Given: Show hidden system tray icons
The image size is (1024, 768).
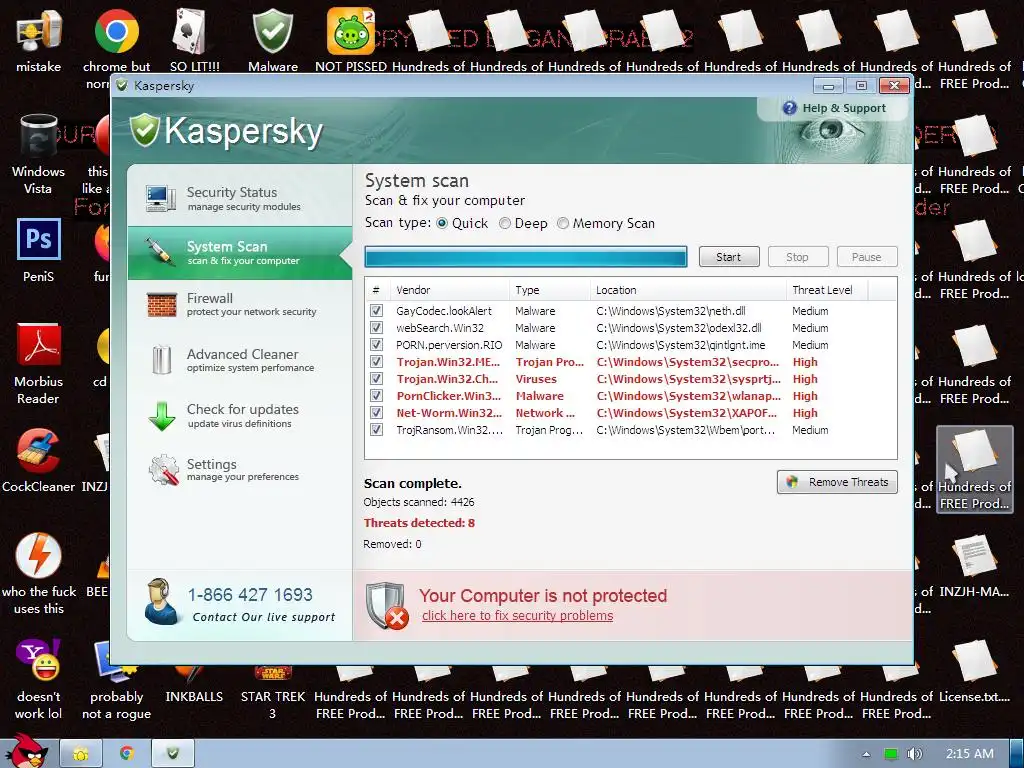Looking at the screenshot, I should [x=866, y=754].
